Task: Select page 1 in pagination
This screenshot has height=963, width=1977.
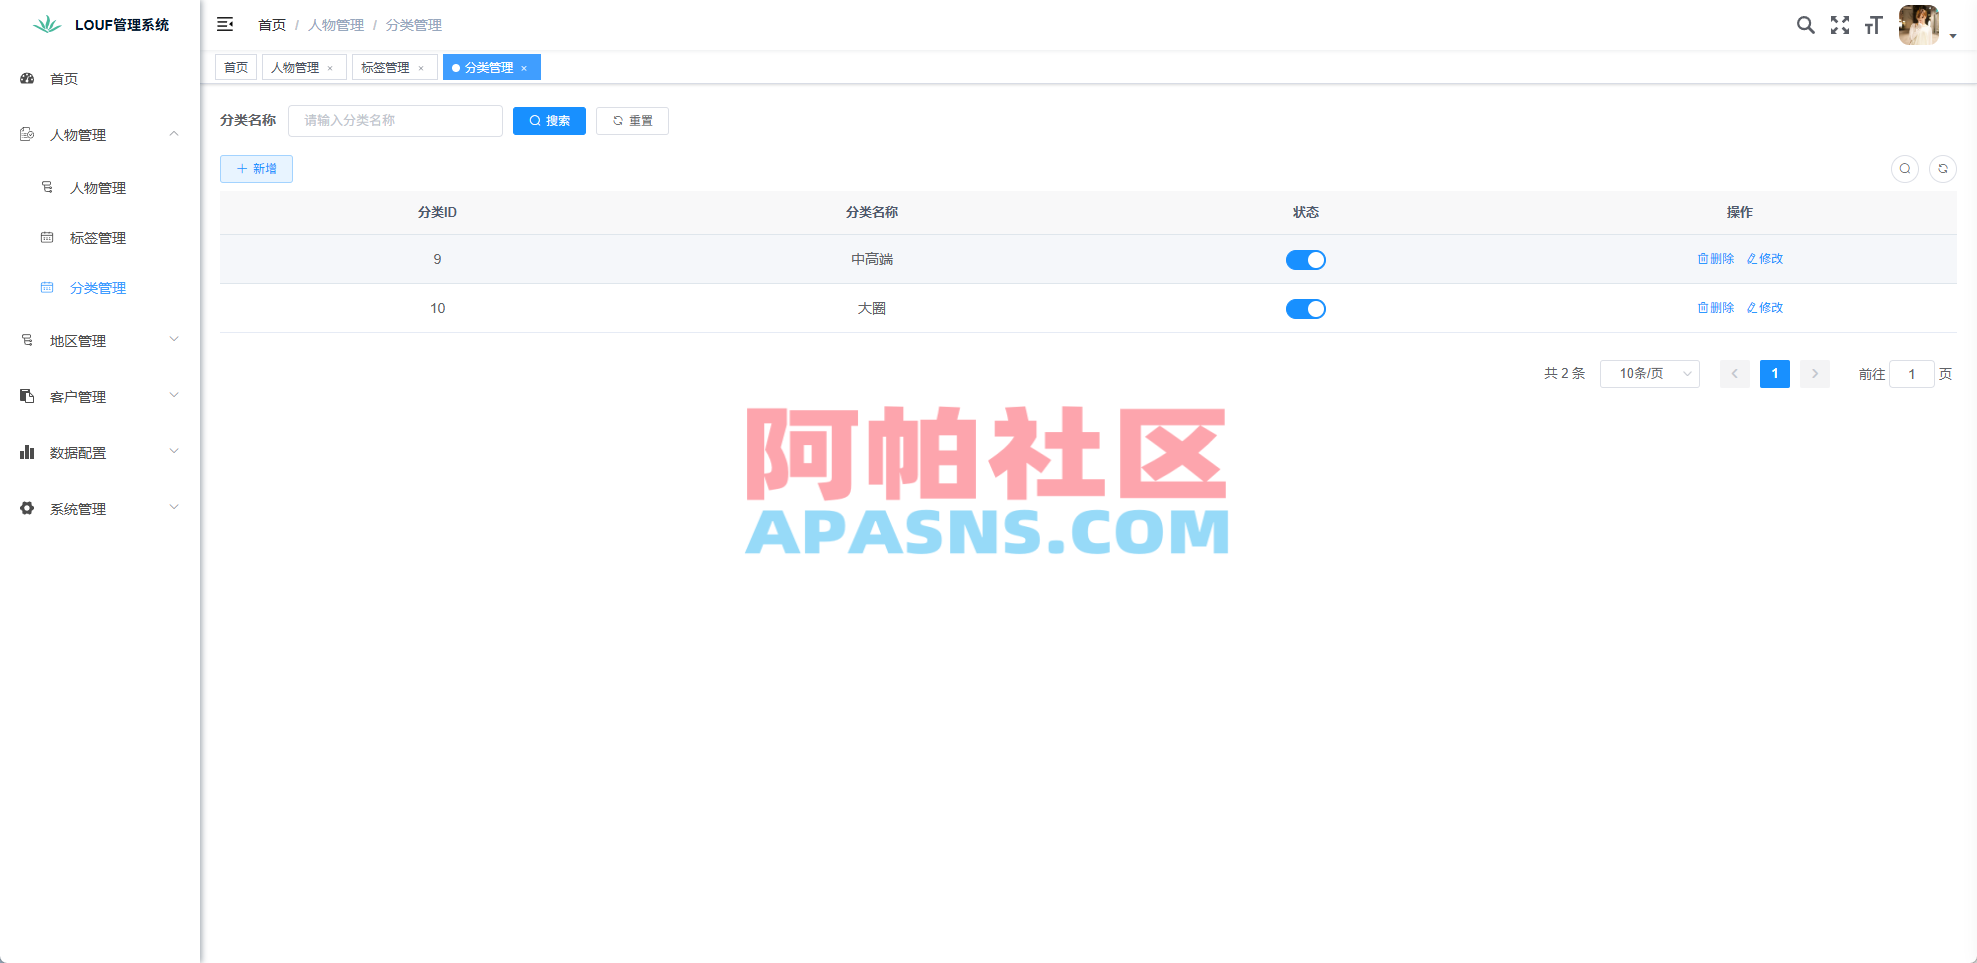Action: (x=1775, y=374)
